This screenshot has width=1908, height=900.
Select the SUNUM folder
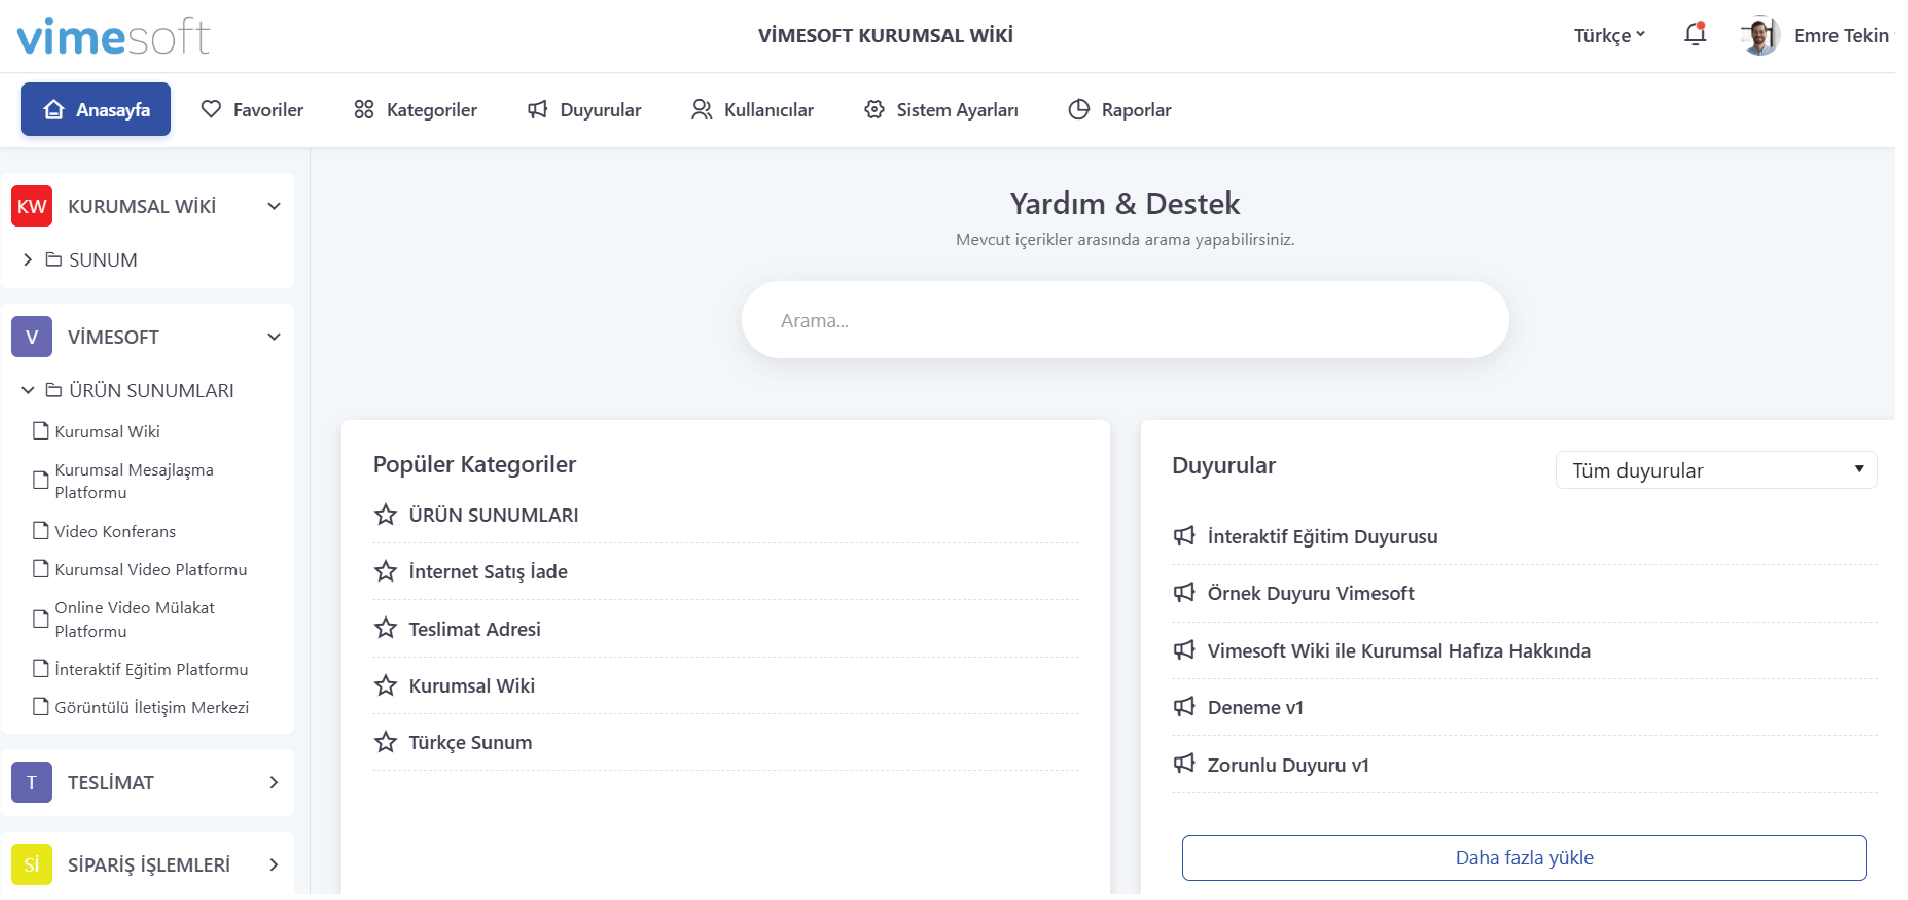point(92,260)
